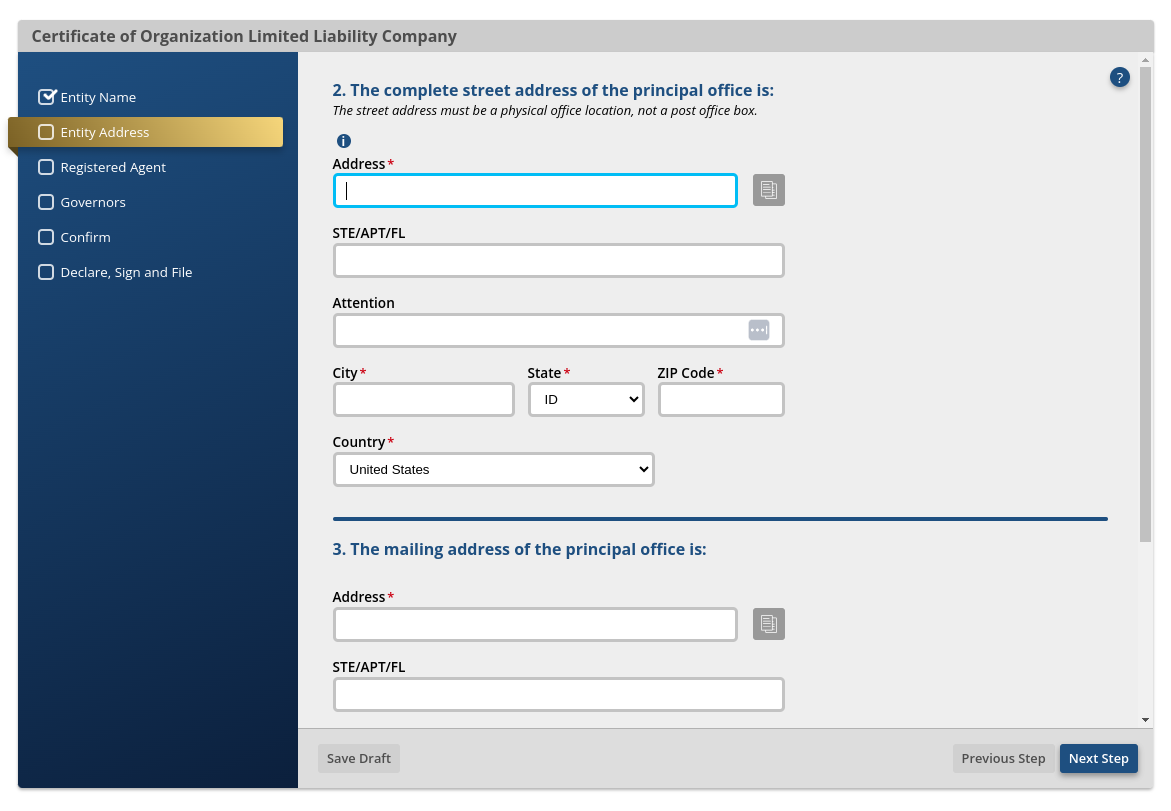Screen dimensions: 1171x811
Task: Click copy icon beside street Address field
Action: tap(768, 190)
